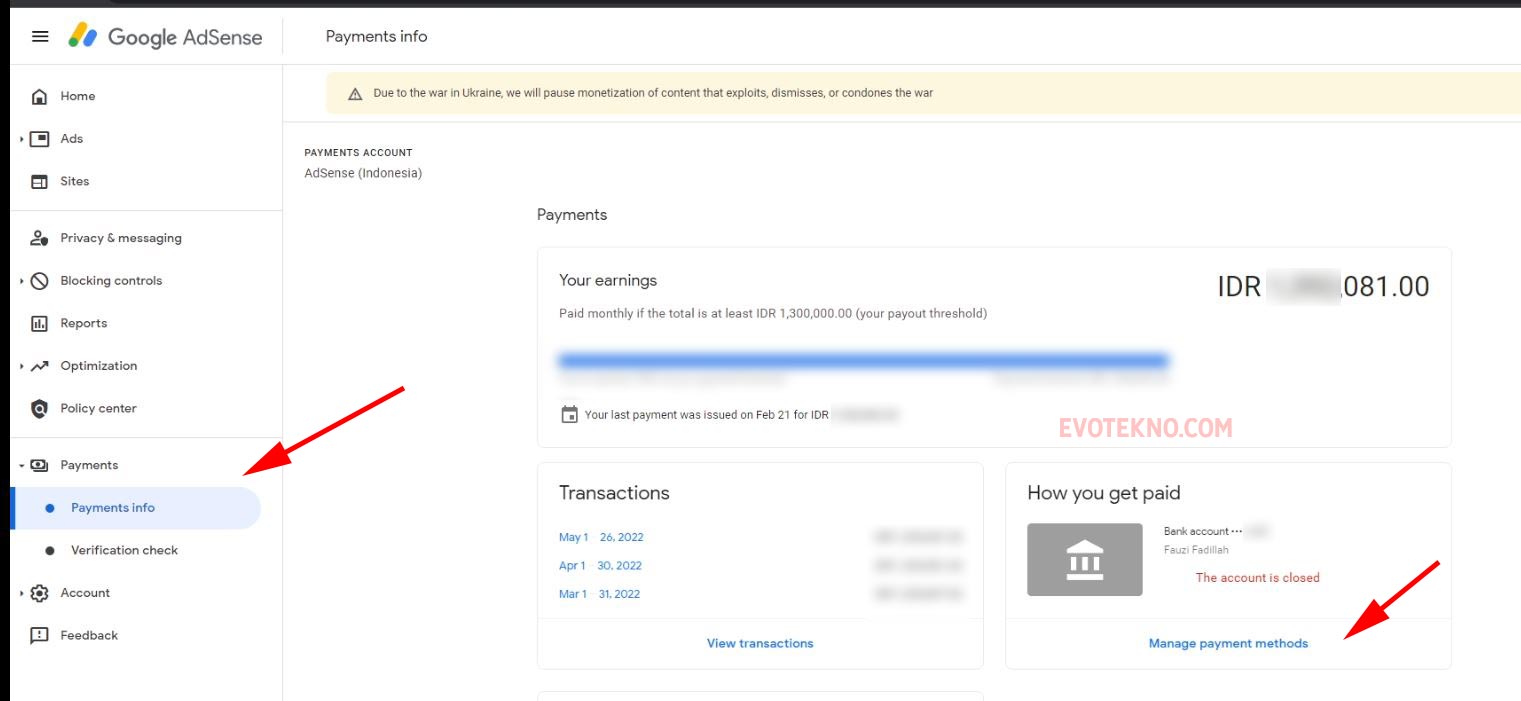Click the Sites icon in sidebar

coord(40,182)
